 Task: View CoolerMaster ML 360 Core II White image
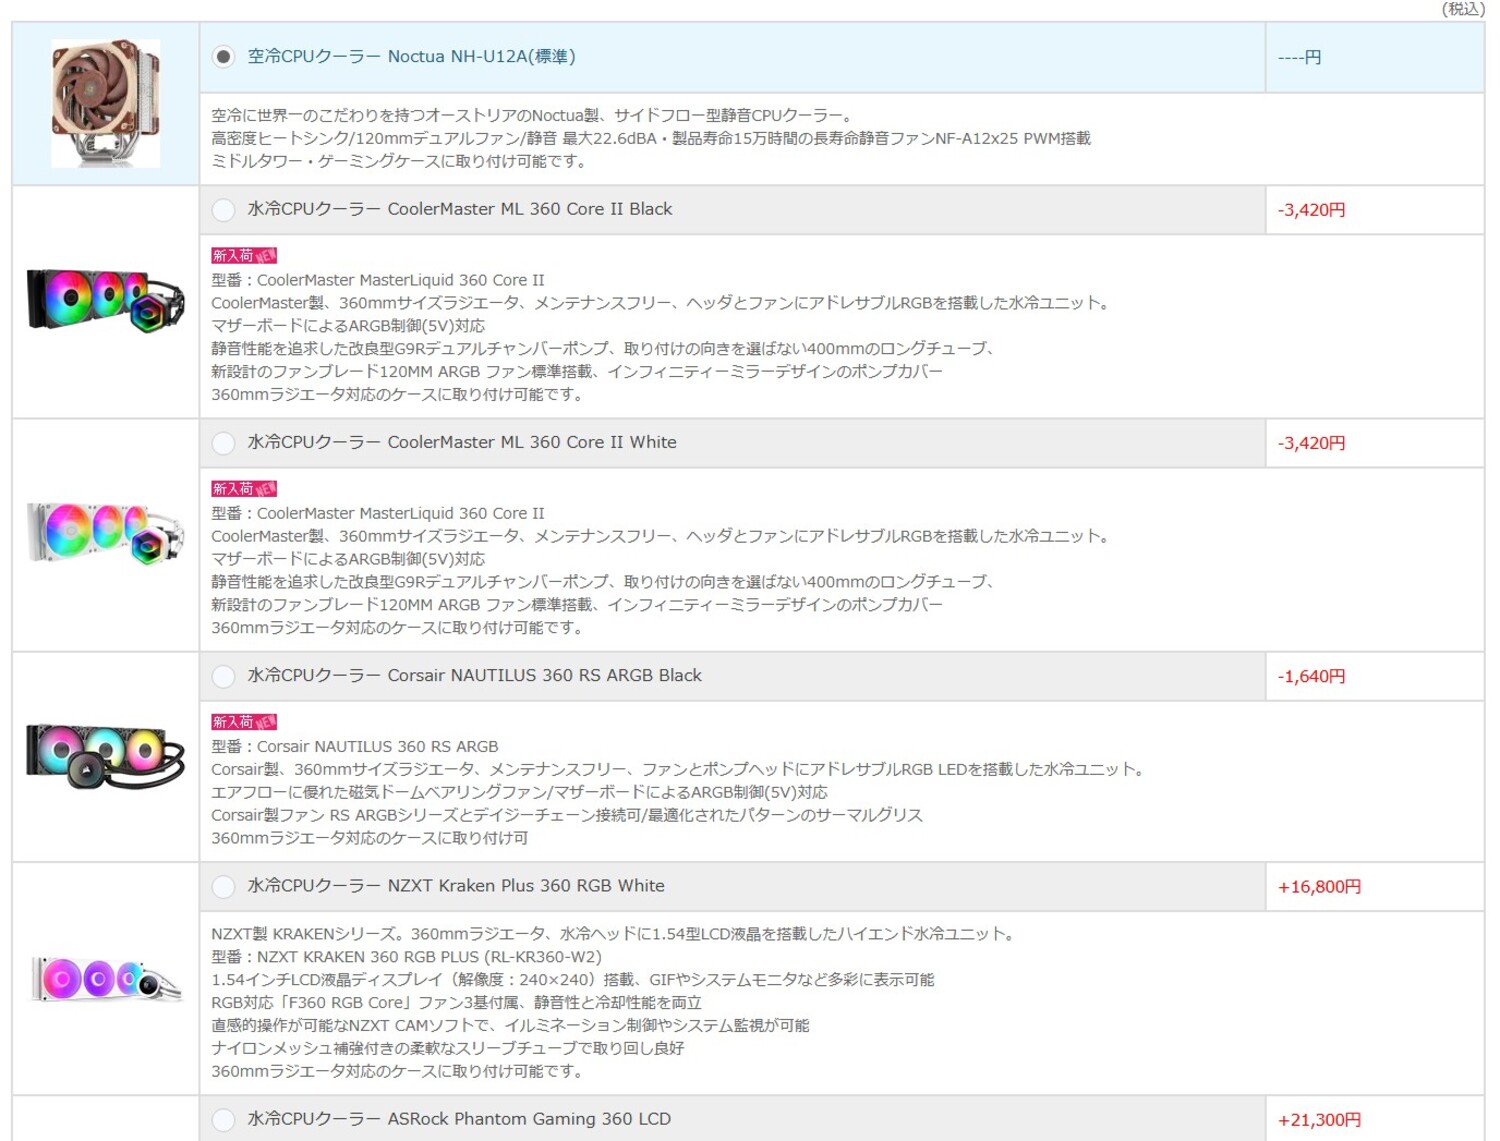[x=106, y=533]
